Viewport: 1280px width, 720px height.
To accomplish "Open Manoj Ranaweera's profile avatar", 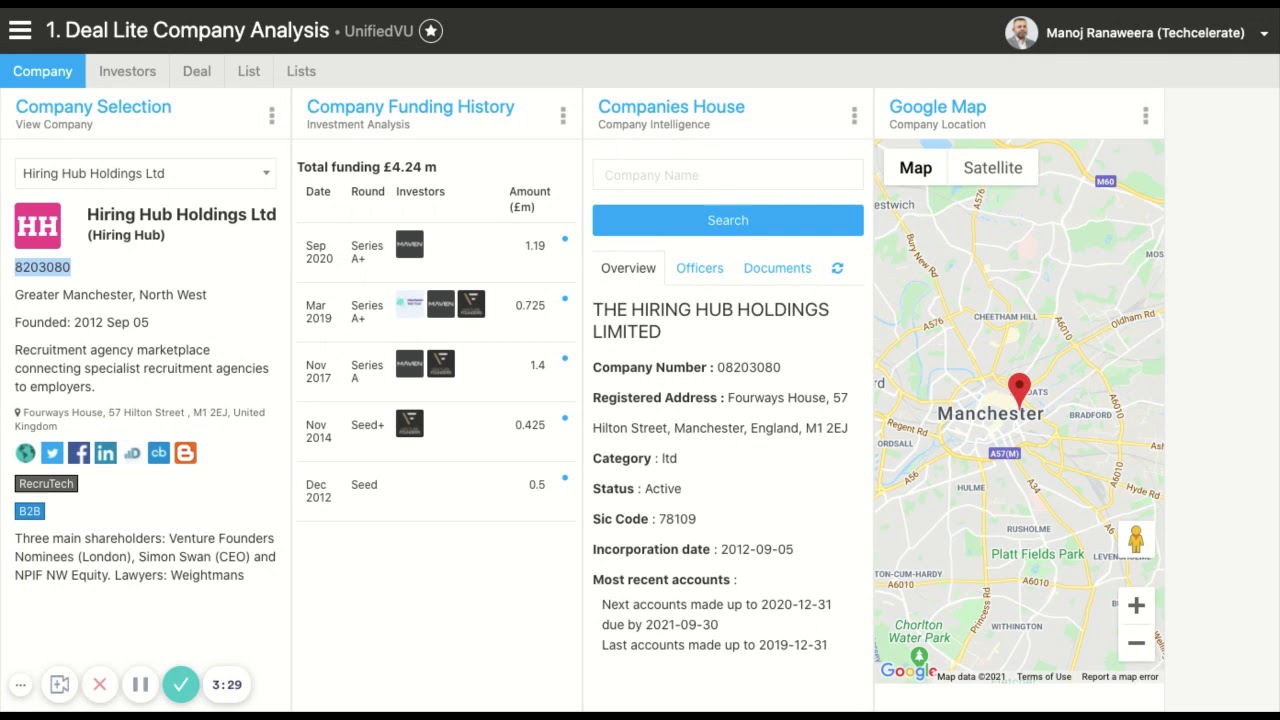I will (x=1021, y=32).
